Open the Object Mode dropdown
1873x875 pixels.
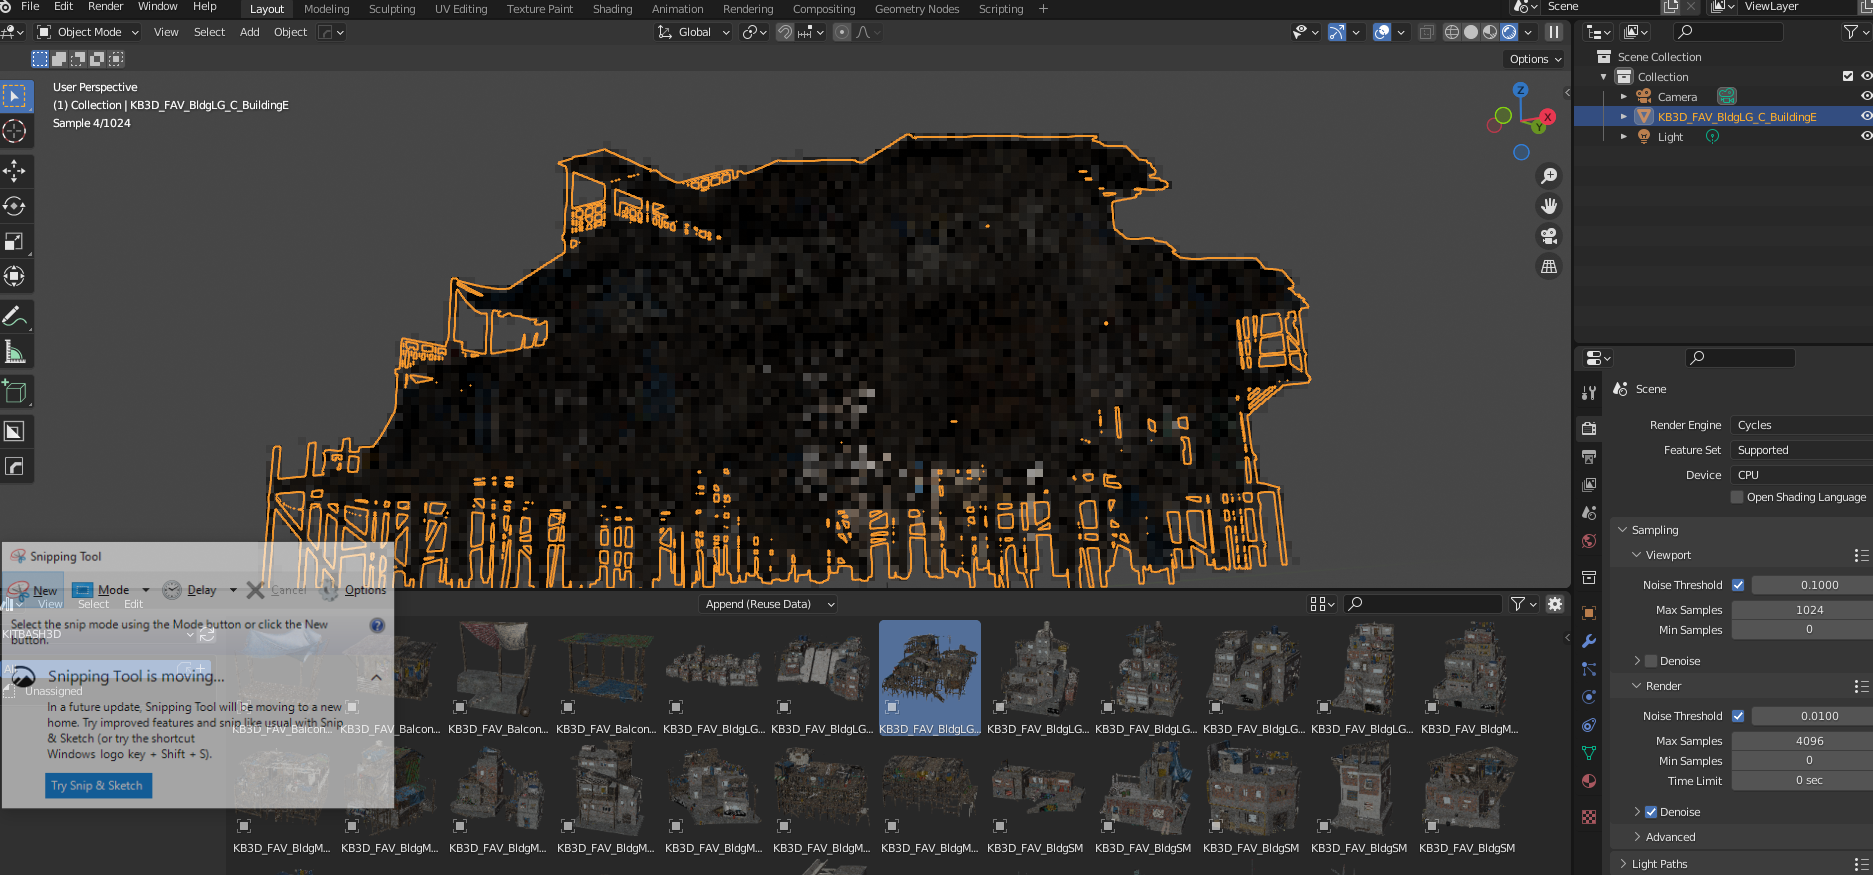(88, 32)
